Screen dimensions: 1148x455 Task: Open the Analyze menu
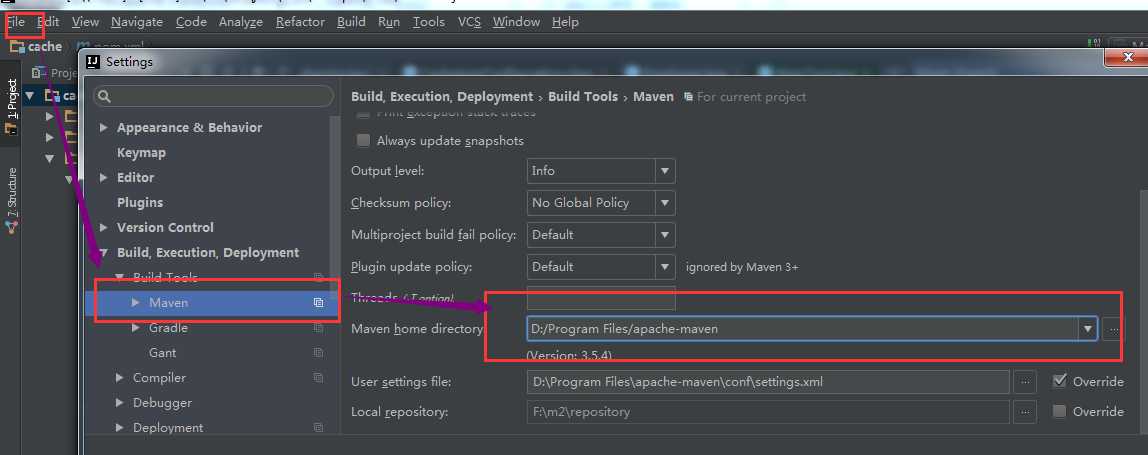pyautogui.click(x=241, y=22)
